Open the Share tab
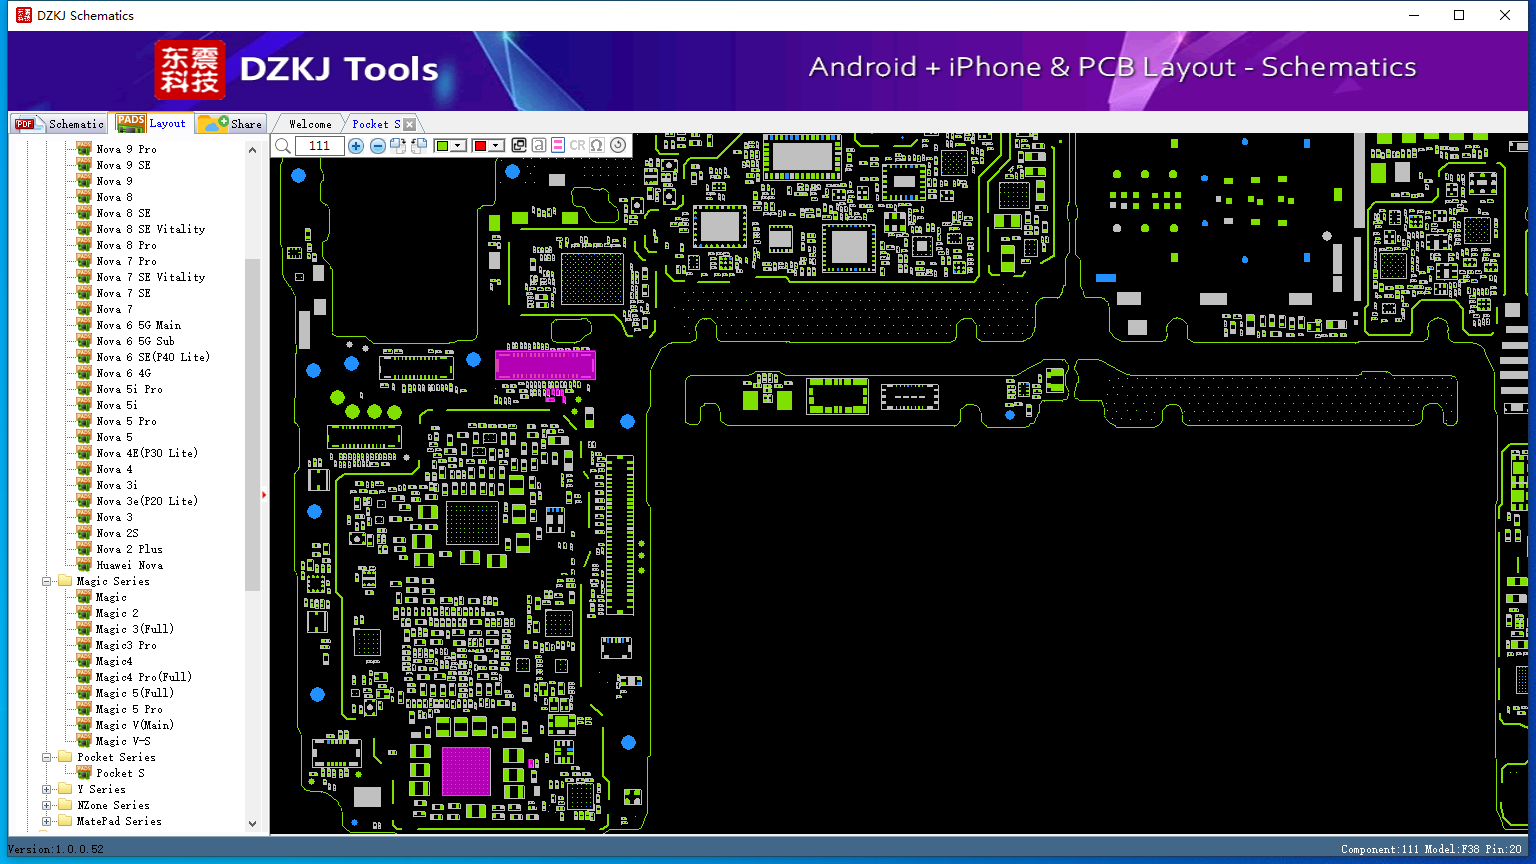This screenshot has width=1536, height=864. [230, 124]
